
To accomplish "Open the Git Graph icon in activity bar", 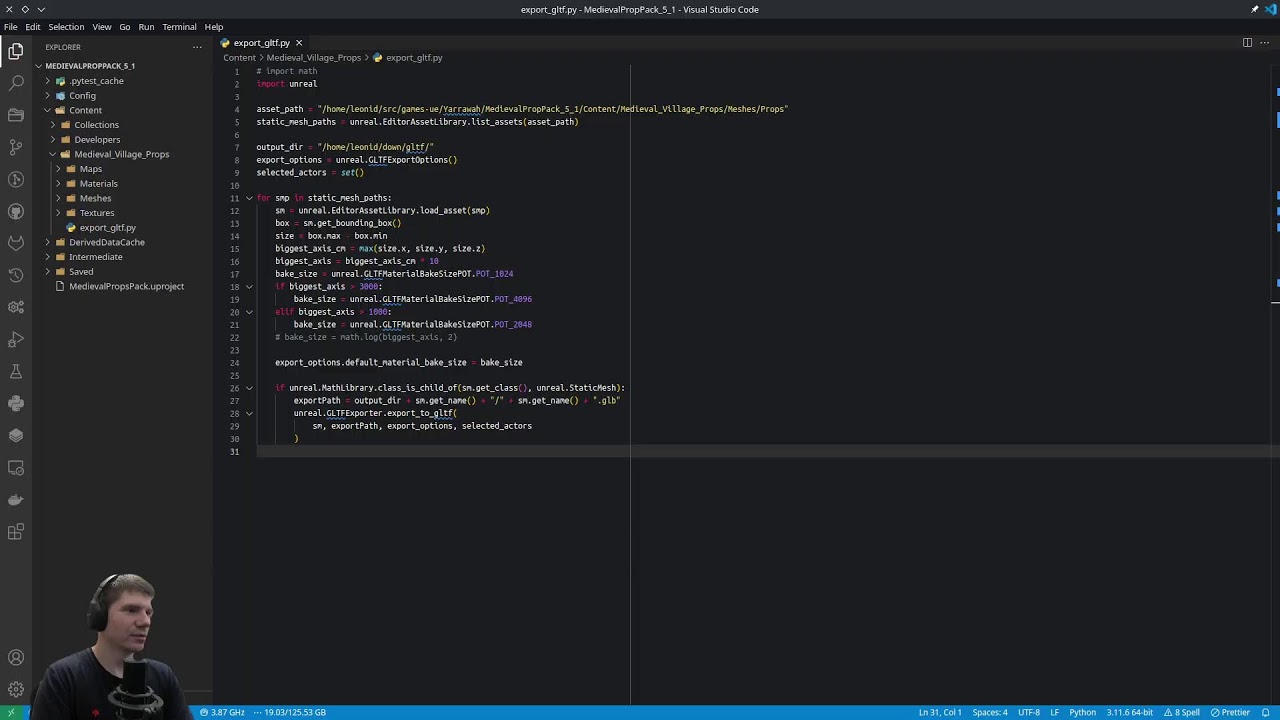I will coord(16,179).
